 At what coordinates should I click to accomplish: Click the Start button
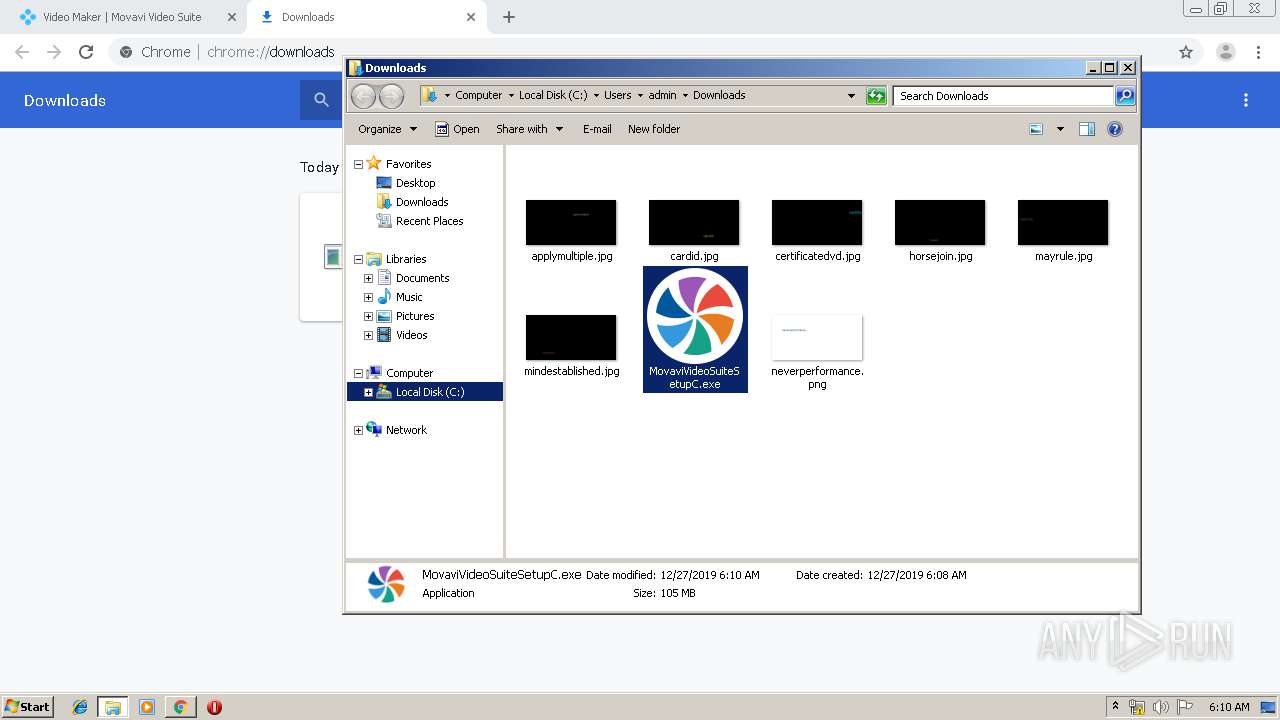point(28,707)
